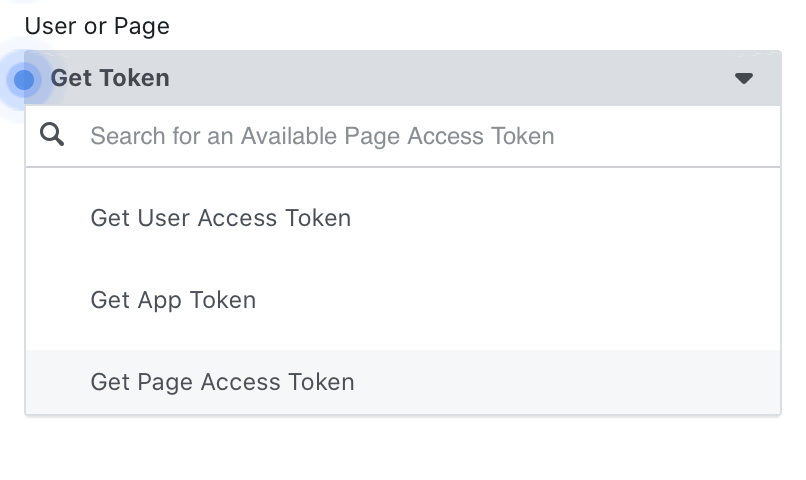Click the blue hotspot indicator circle
The image size is (806, 480).
(24, 80)
